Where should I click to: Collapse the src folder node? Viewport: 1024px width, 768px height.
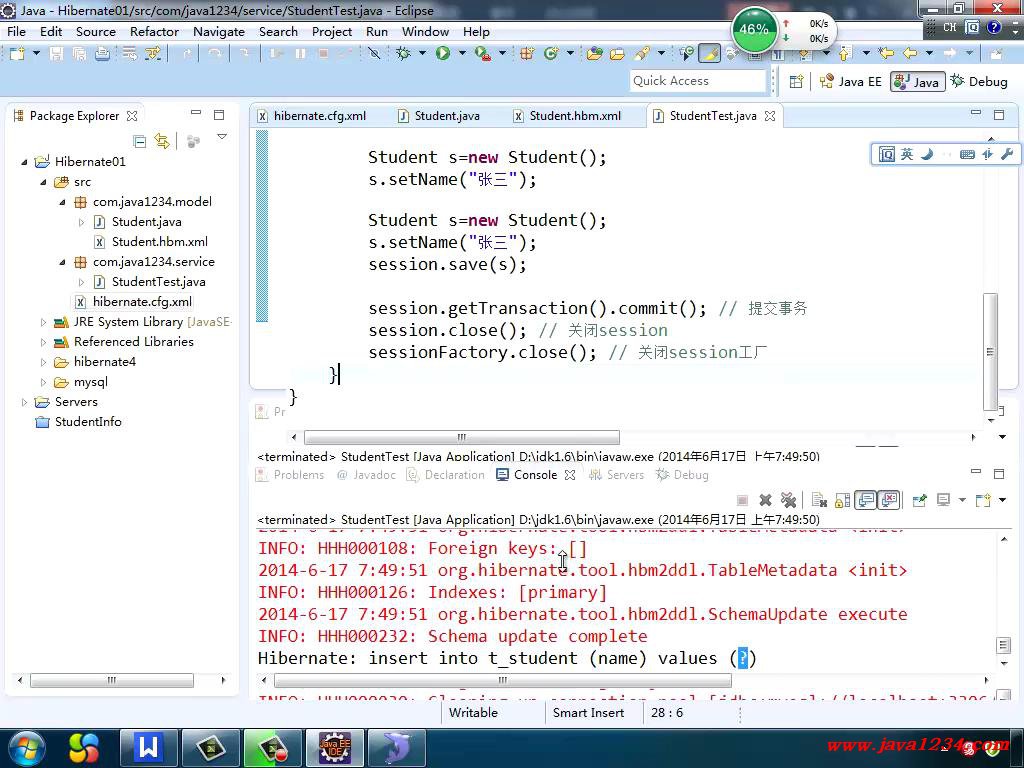tap(43, 182)
